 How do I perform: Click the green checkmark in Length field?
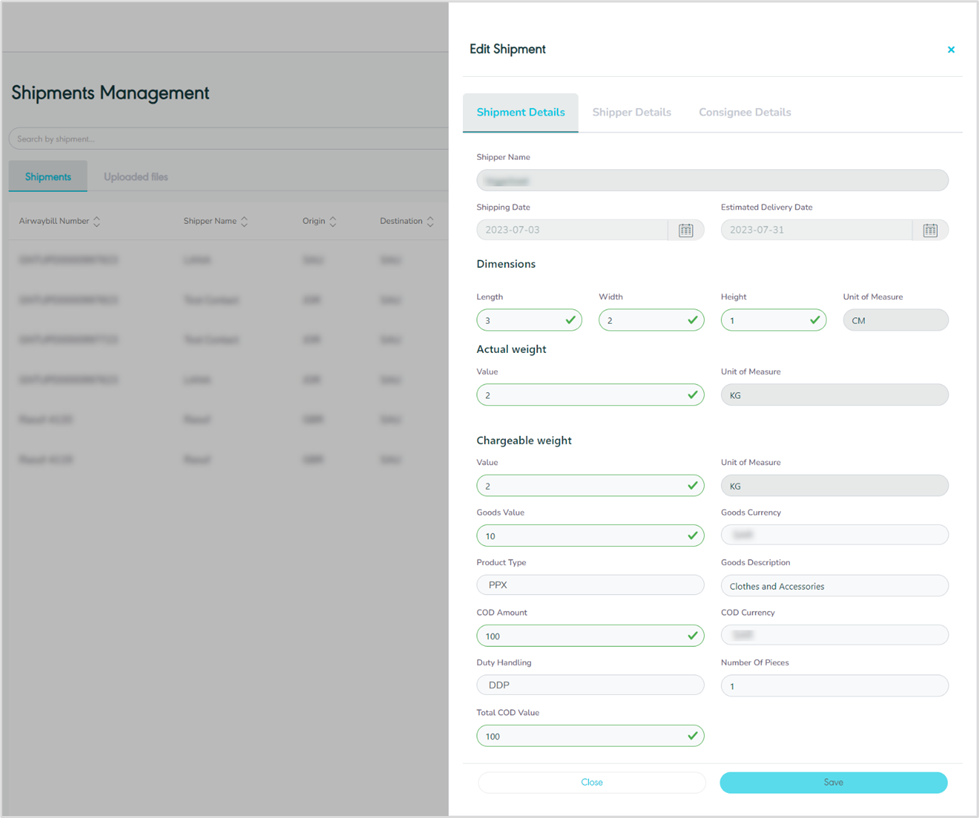coord(570,320)
